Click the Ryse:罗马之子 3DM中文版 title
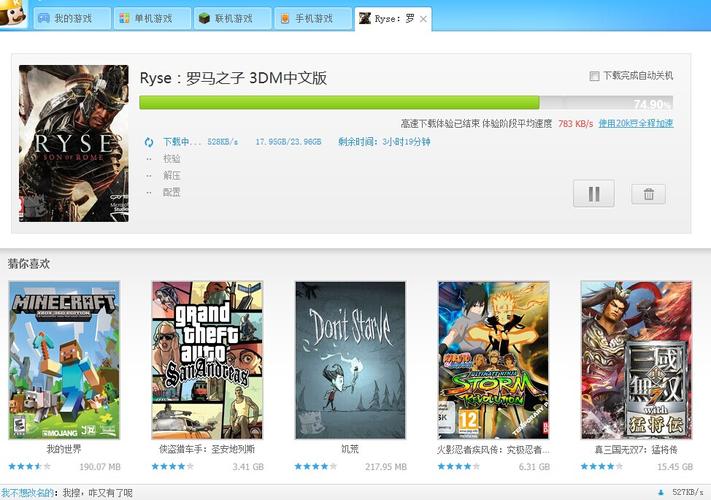Viewport: 711px width, 500px height. click(233, 78)
